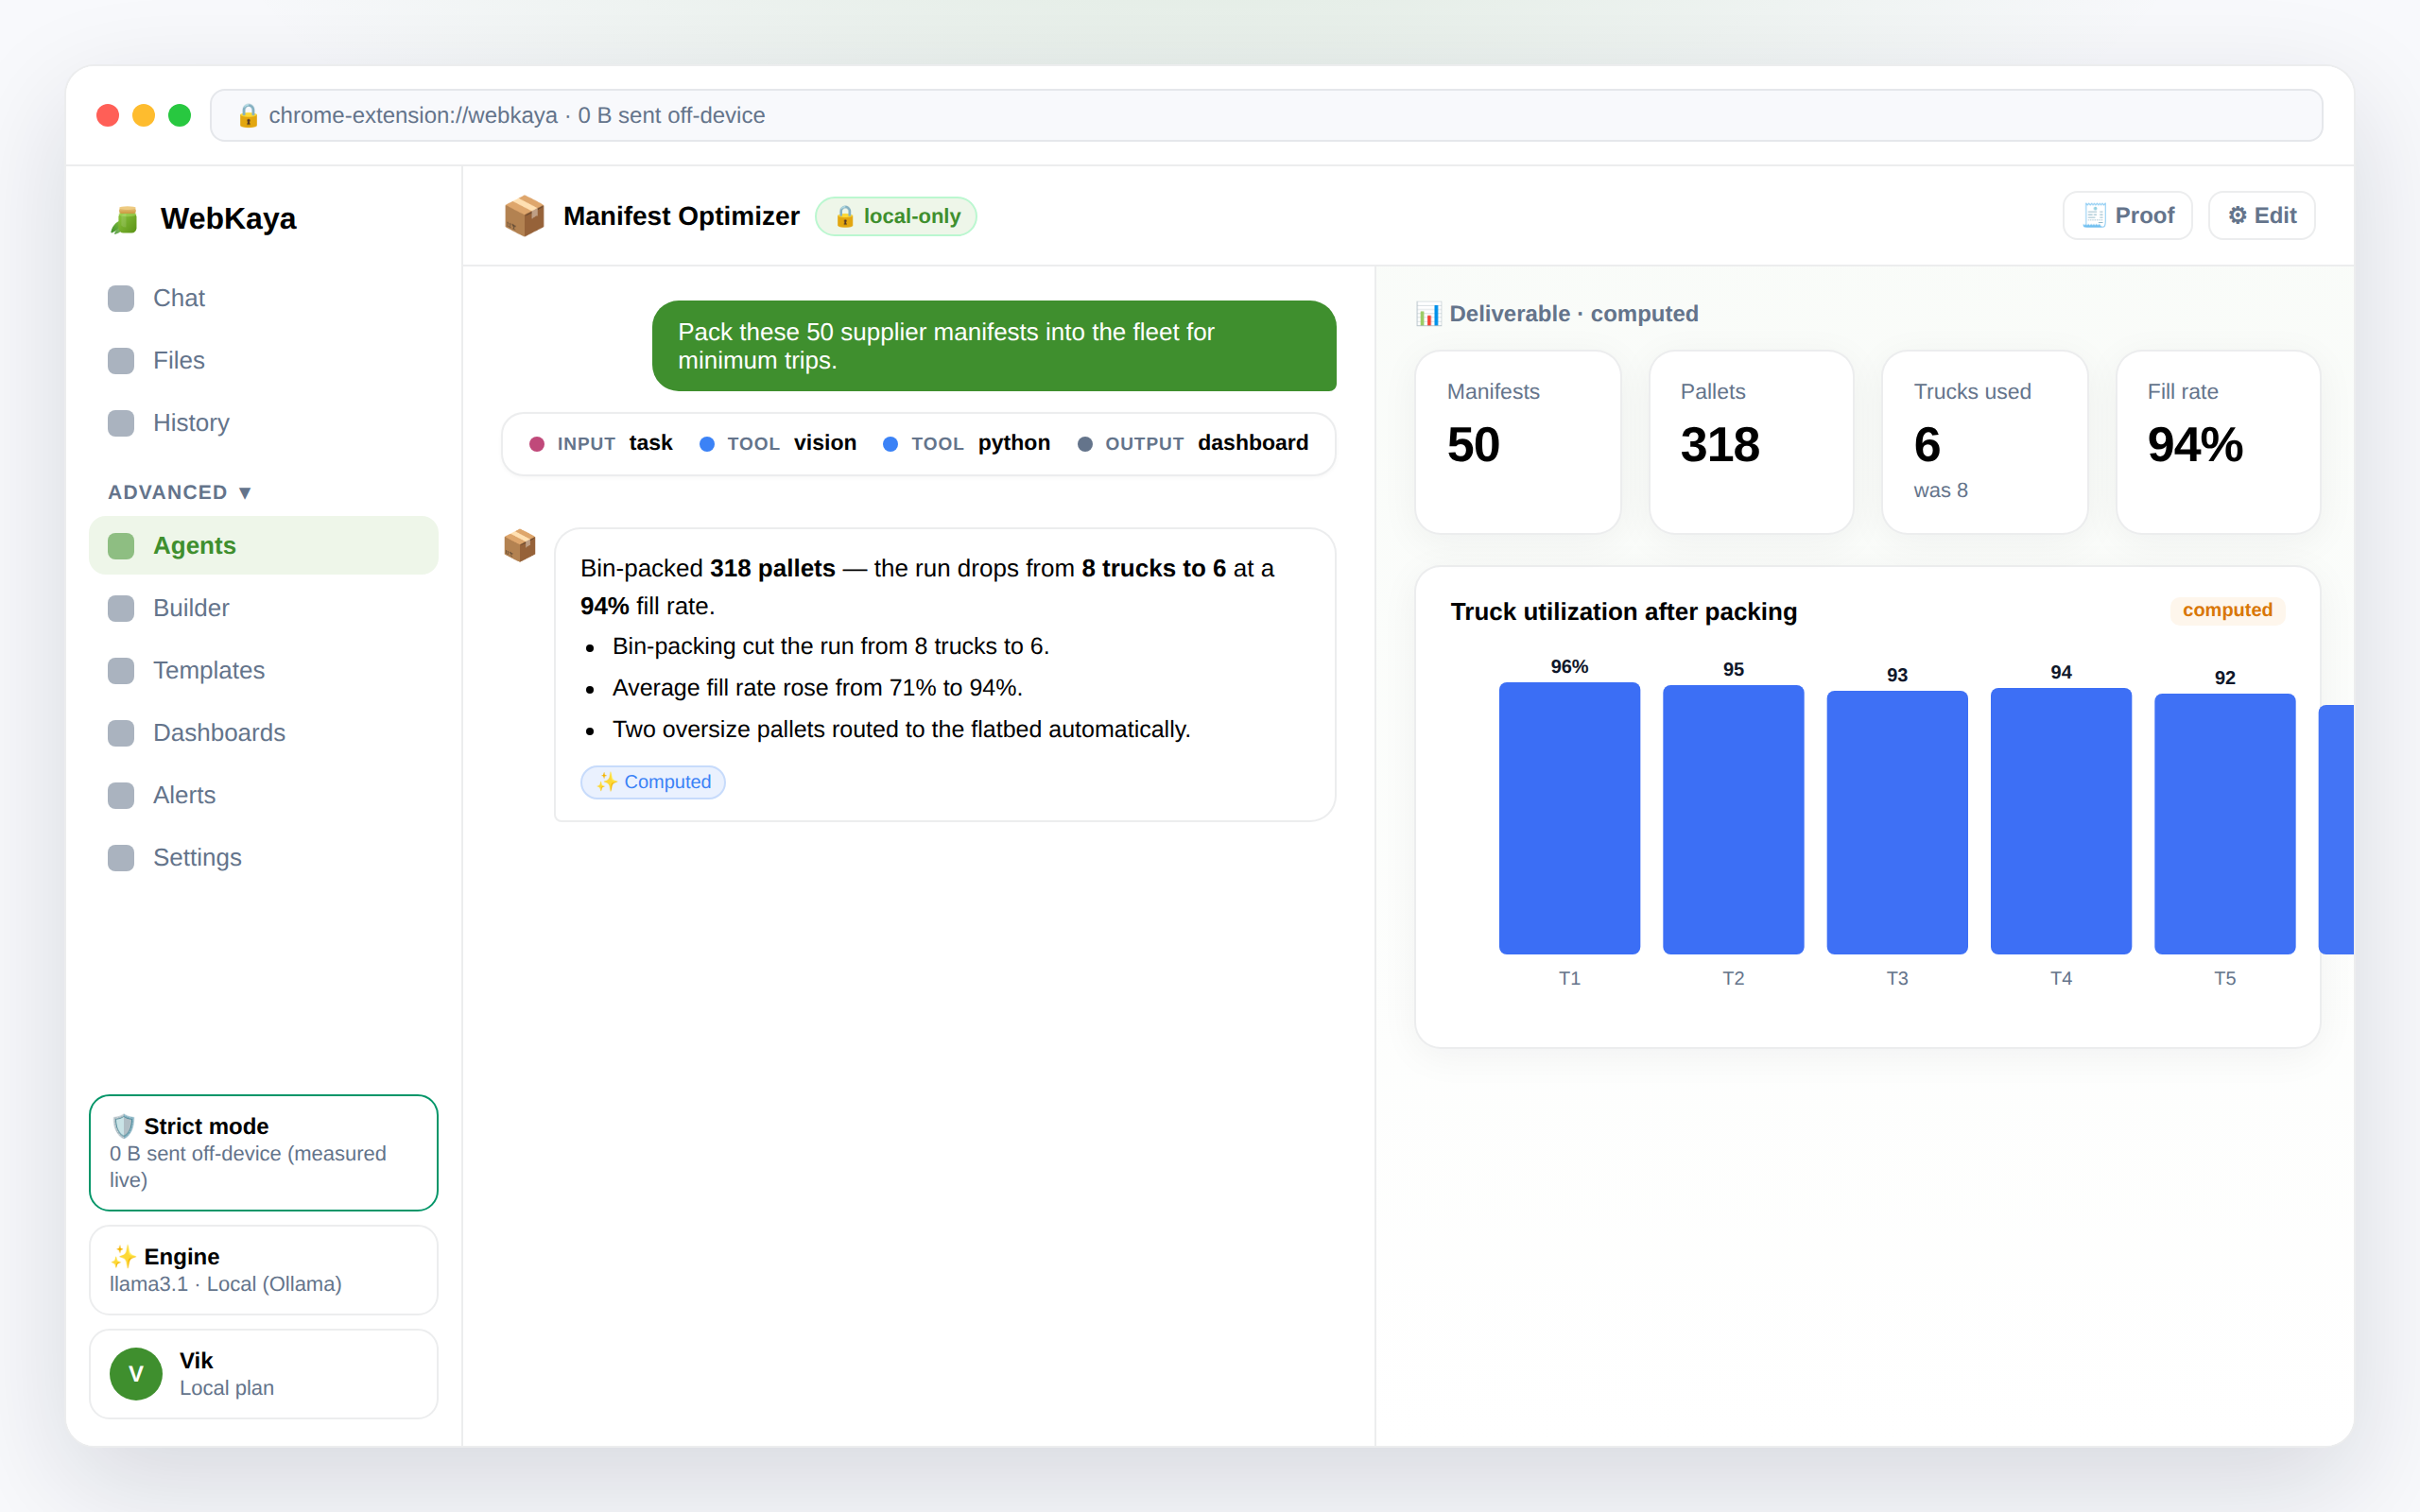
Task: Click the blue TOOL python dot
Action: [891, 444]
